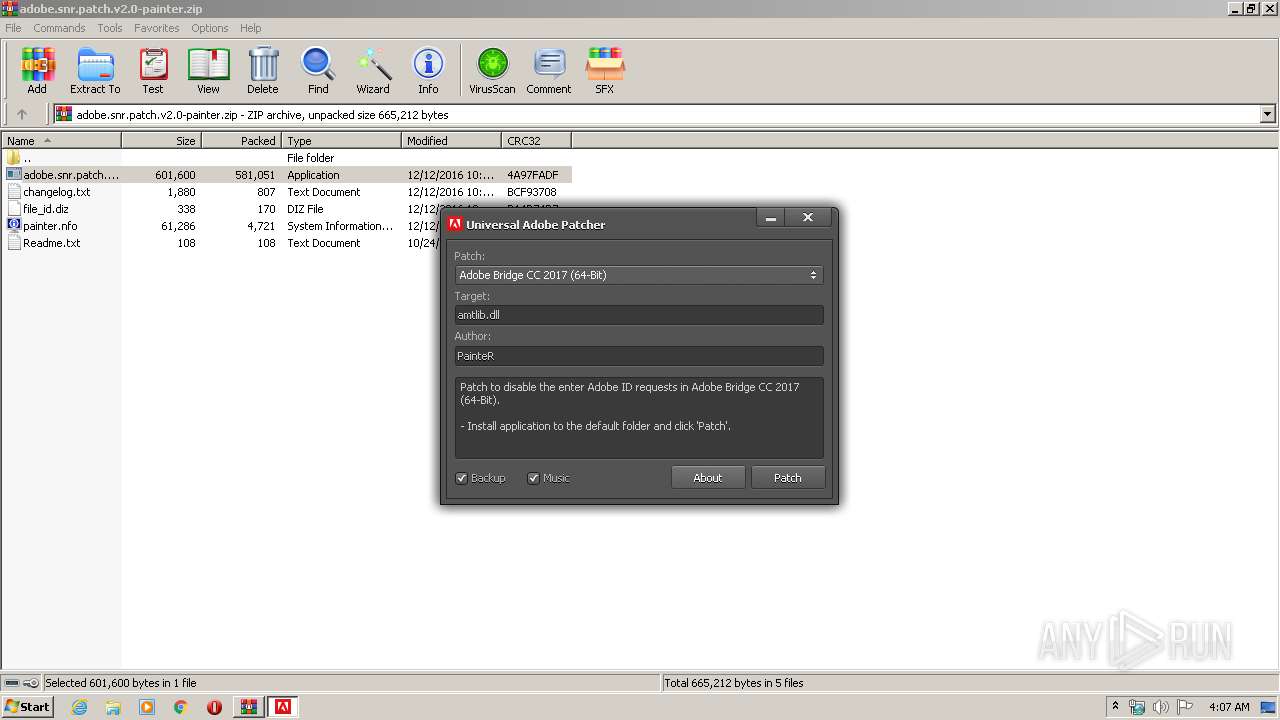Click the Author PainteR field
Image resolution: width=1280 pixels, height=720 pixels.
[x=639, y=355]
